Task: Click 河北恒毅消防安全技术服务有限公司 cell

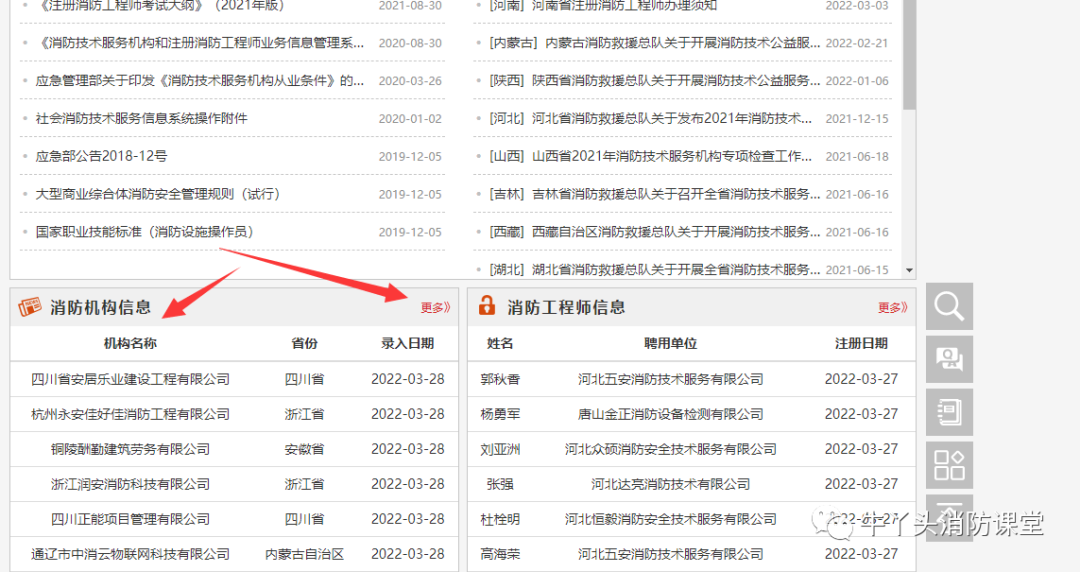Action: [670, 520]
